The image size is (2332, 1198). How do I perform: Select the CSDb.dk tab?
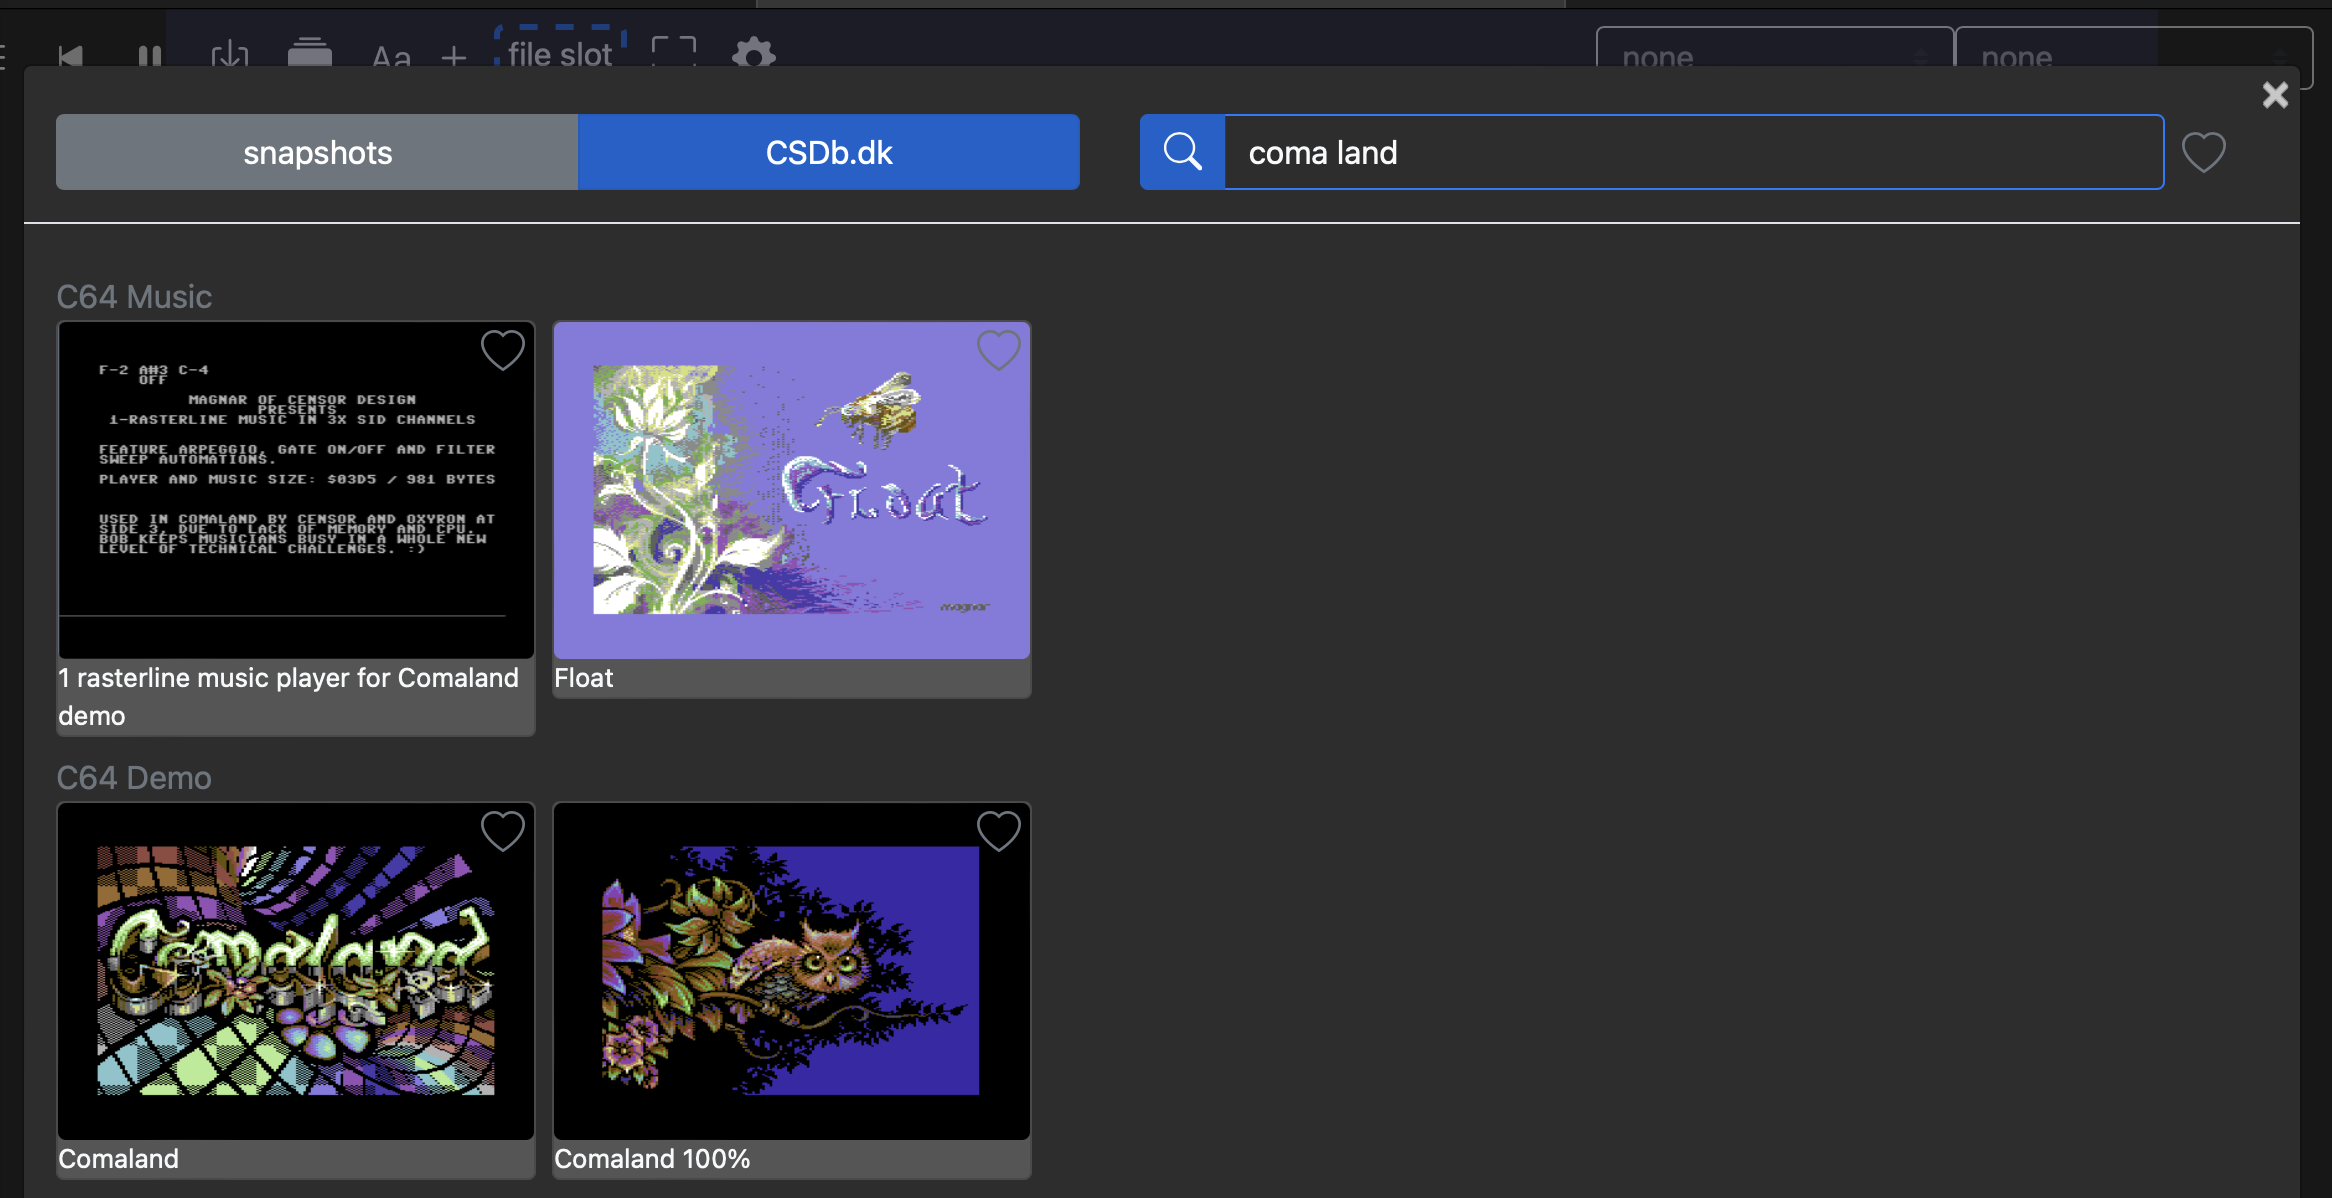coord(828,152)
